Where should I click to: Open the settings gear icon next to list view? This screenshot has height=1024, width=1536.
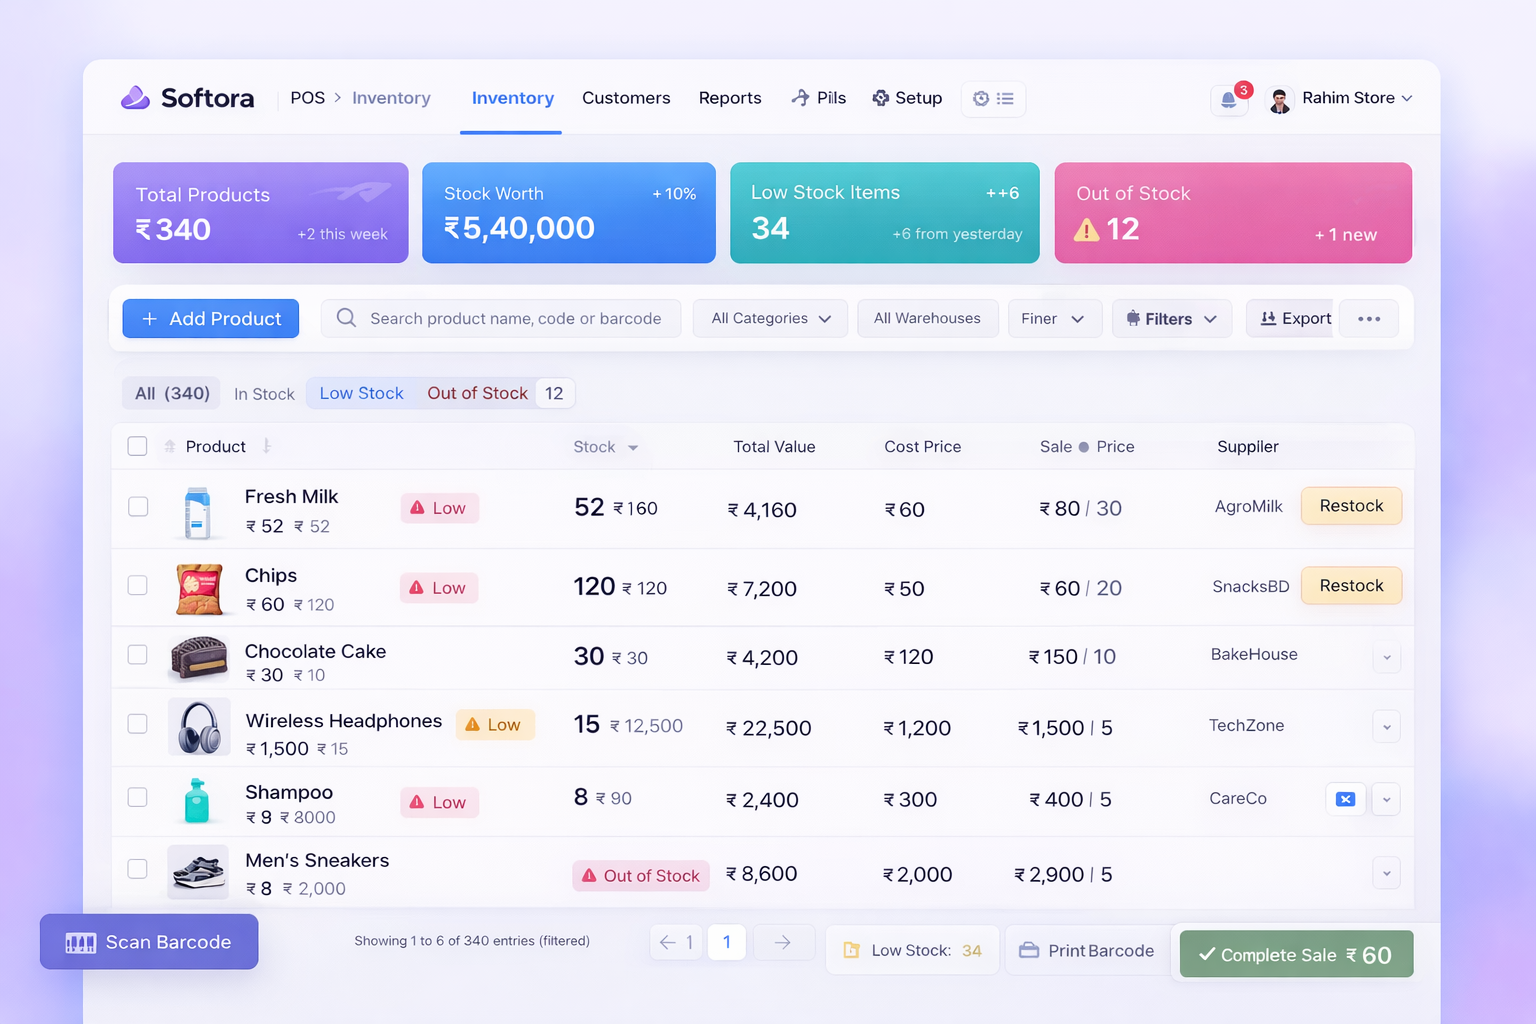click(x=981, y=99)
